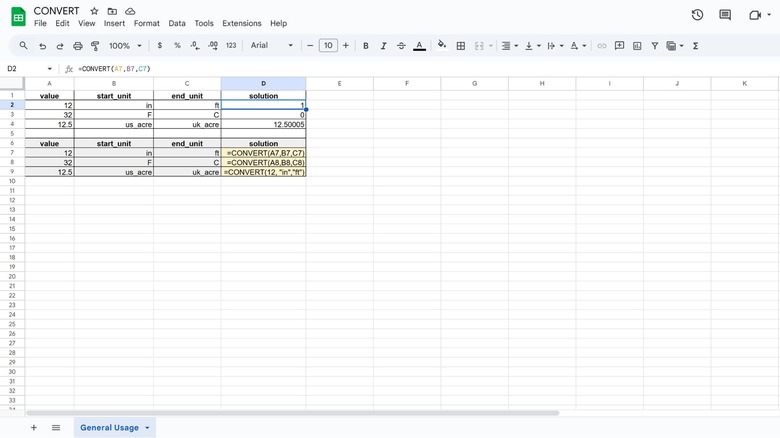Image resolution: width=780 pixels, height=438 pixels.
Task: Open the Functions sigma icon
Action: [695, 46]
